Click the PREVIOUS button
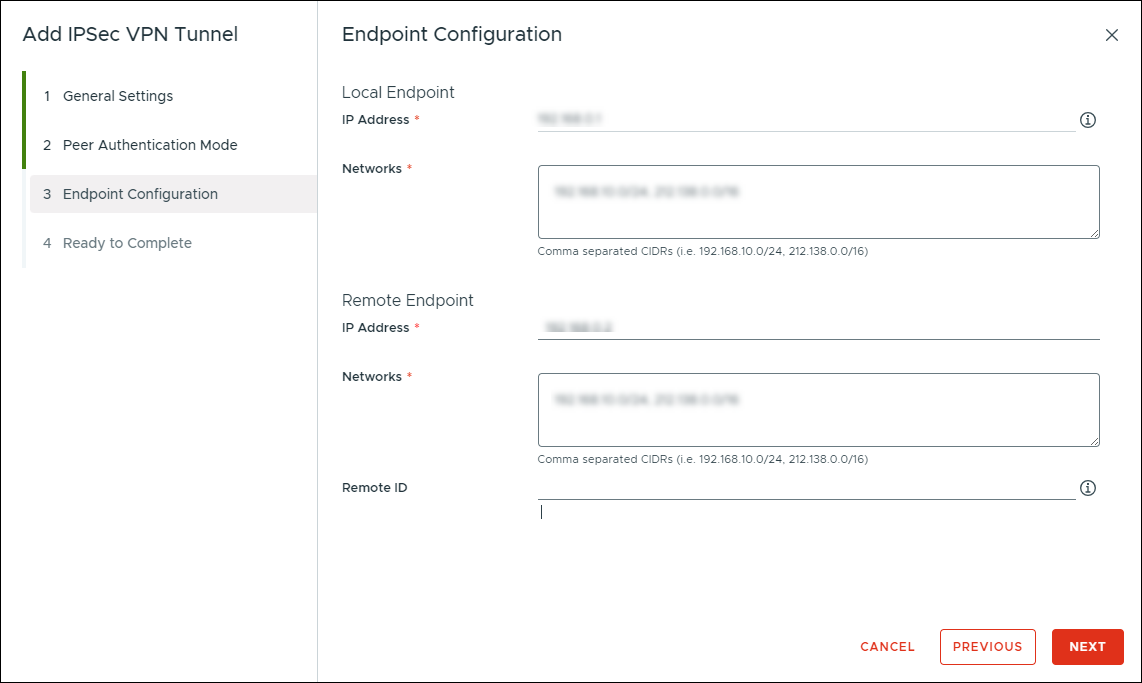The width and height of the screenshot is (1142, 683). tap(987, 647)
